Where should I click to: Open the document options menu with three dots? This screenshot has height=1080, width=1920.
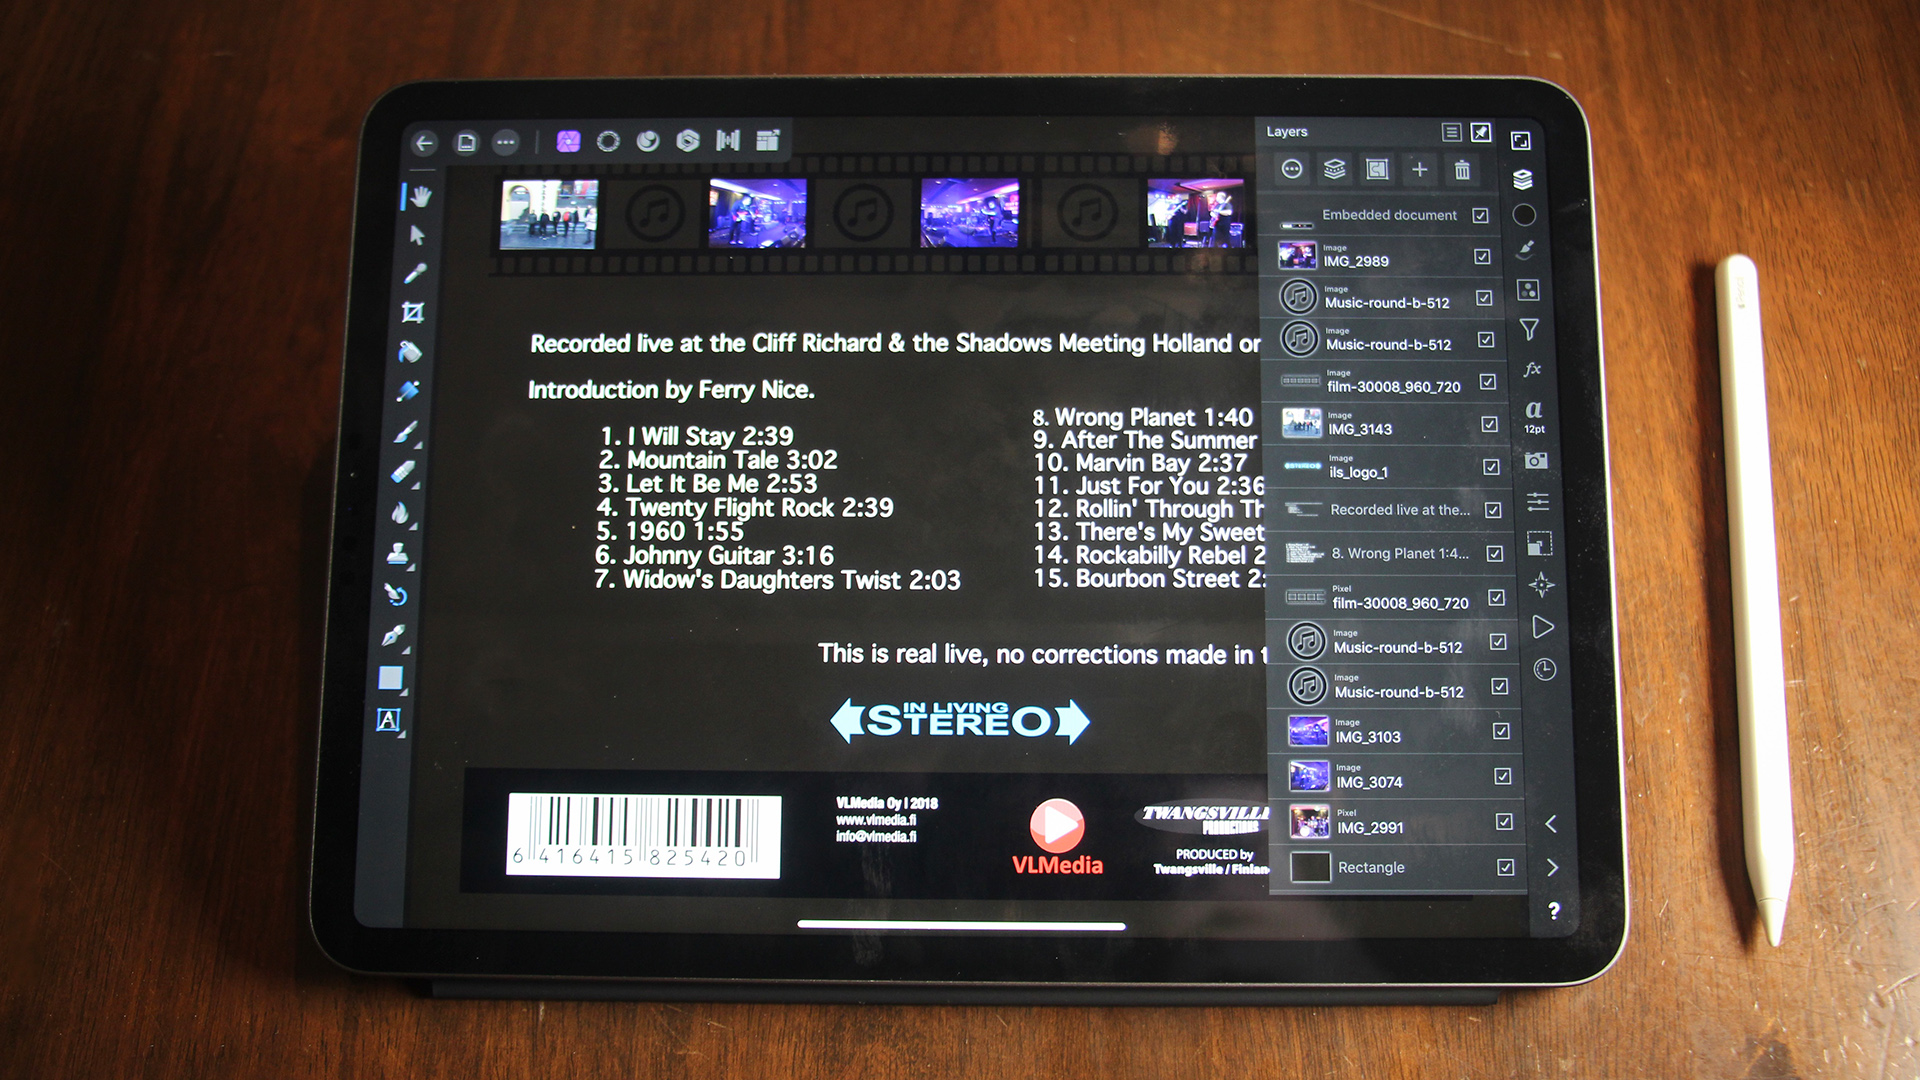pos(505,141)
